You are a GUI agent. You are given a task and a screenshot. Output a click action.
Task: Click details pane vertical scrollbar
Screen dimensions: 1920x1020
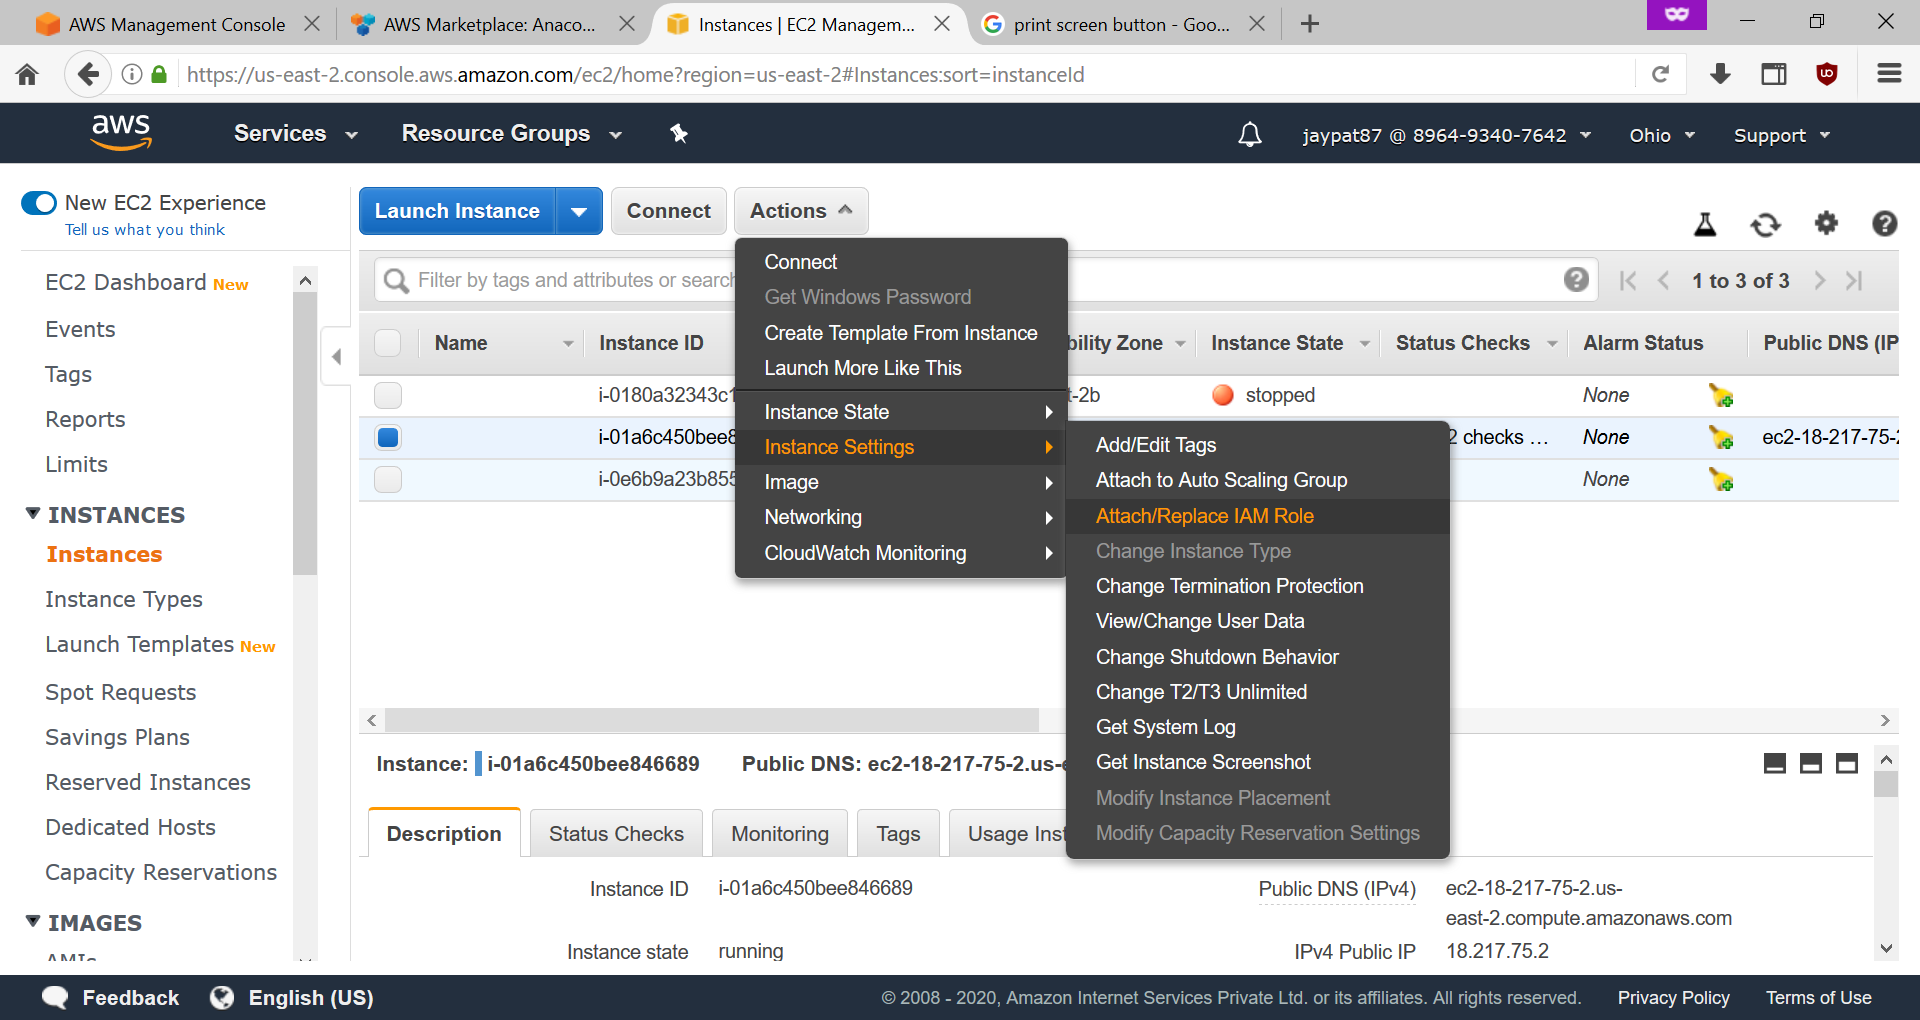pyautogui.click(x=1886, y=783)
